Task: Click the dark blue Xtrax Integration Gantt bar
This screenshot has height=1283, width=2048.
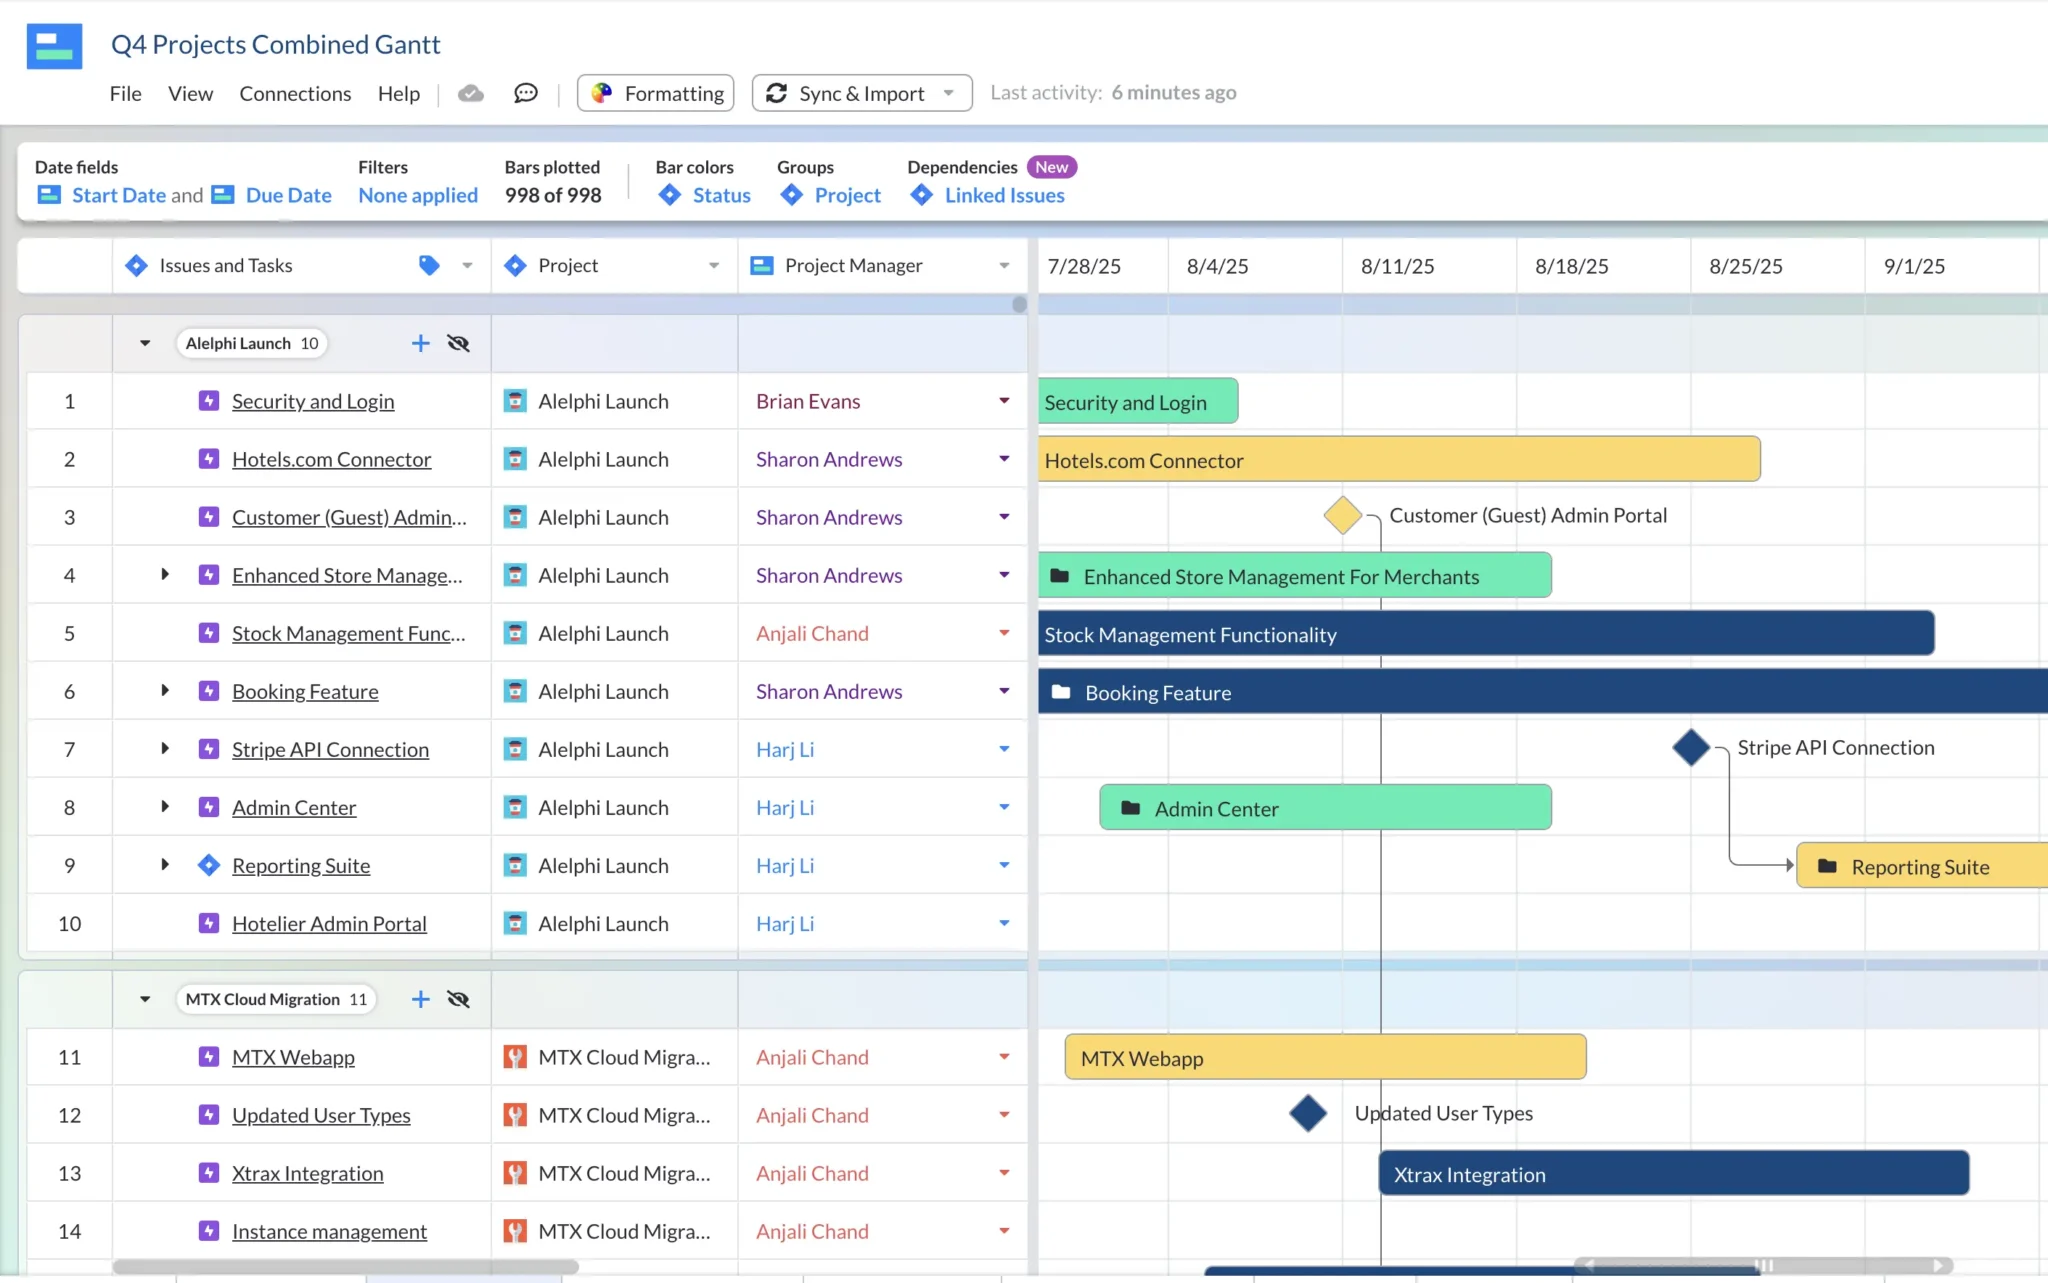Action: coord(1674,1173)
